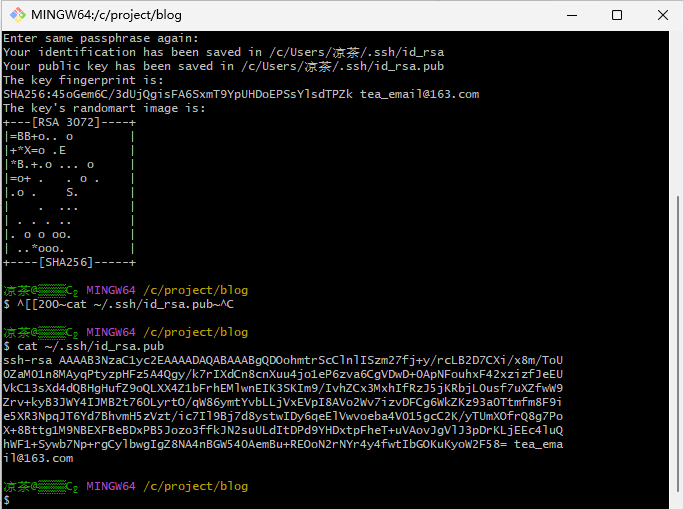Click the trailing 'il@163.com' line

[x=38, y=458]
